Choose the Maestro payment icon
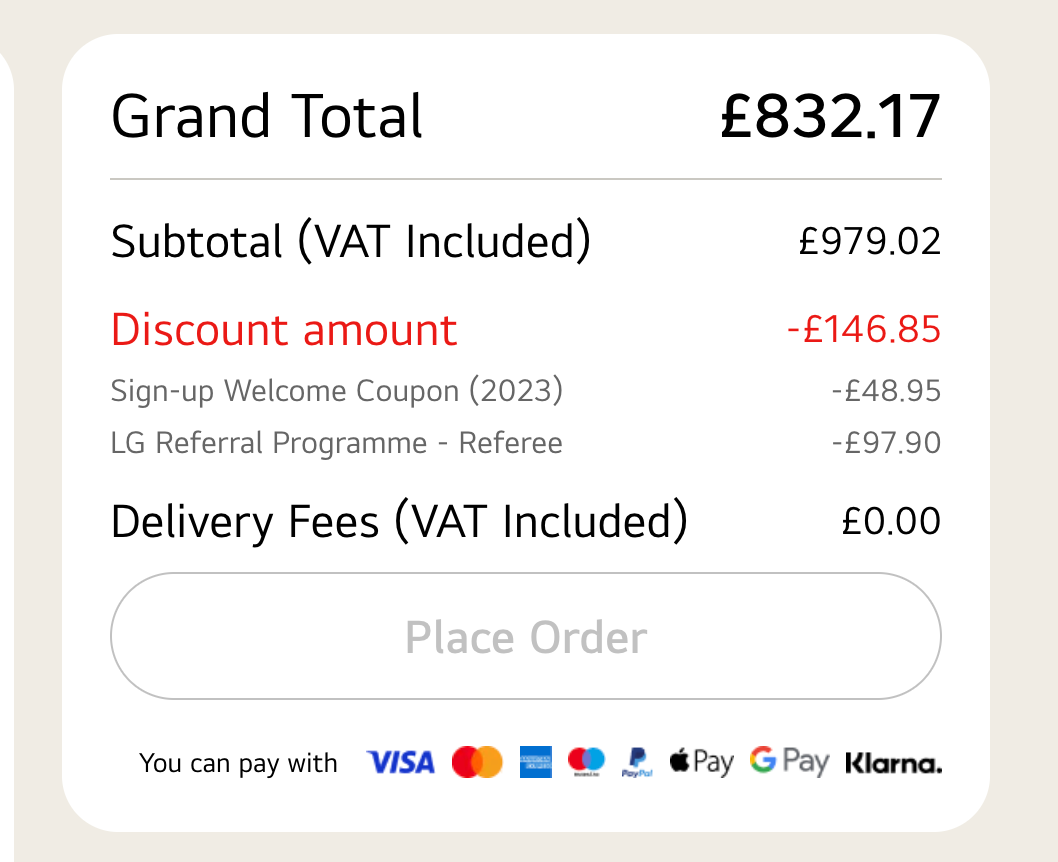Viewport: 1058px width, 862px height. point(586,763)
